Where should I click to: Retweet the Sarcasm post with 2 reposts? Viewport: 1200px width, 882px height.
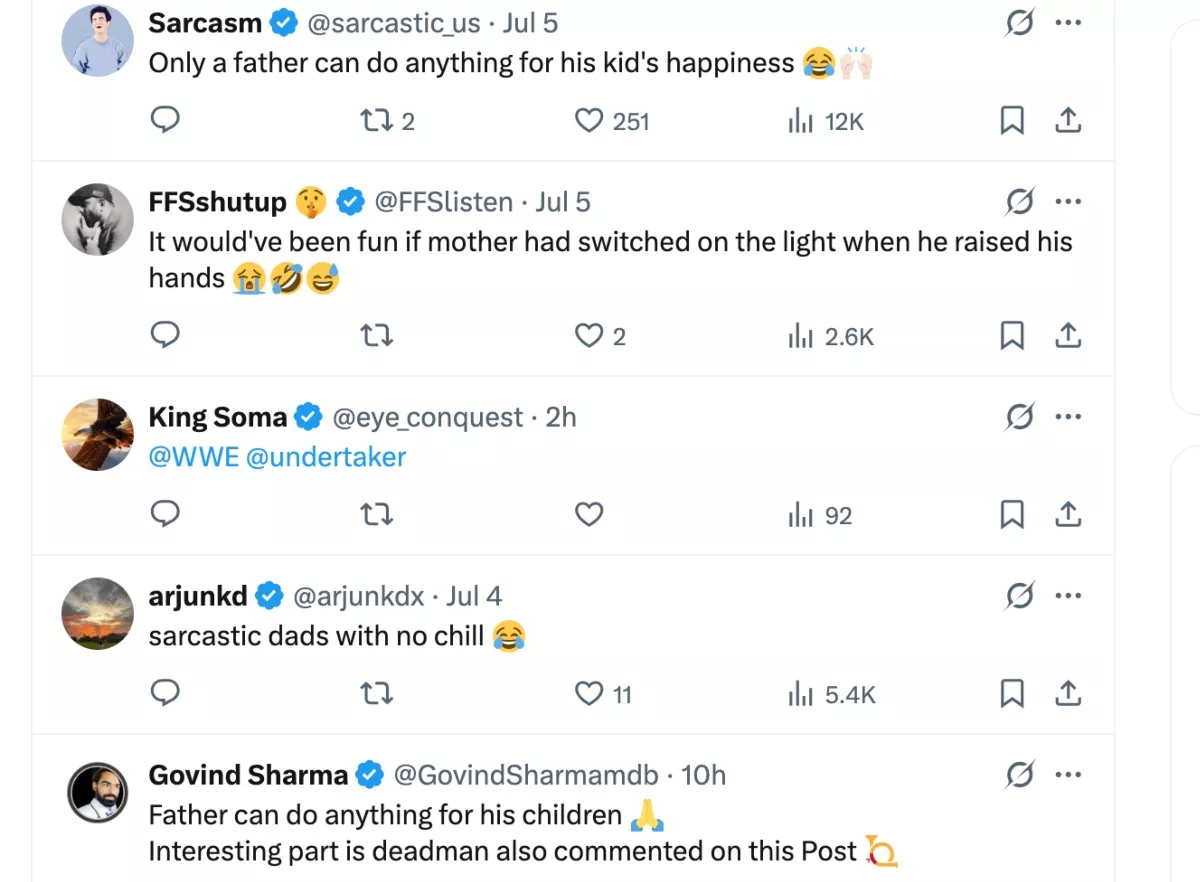click(x=376, y=121)
